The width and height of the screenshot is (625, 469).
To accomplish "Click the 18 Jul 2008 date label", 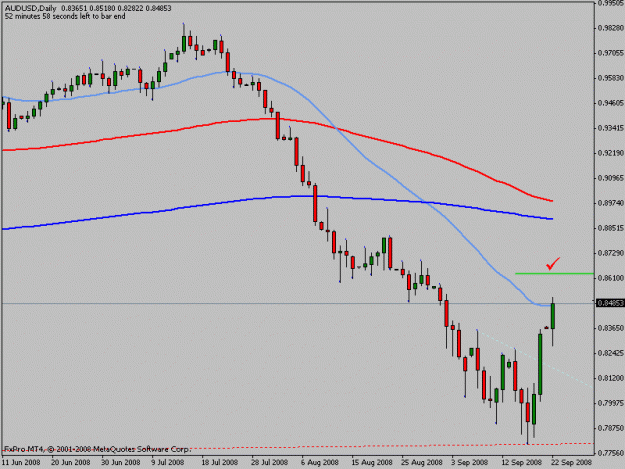I will coord(219,463).
